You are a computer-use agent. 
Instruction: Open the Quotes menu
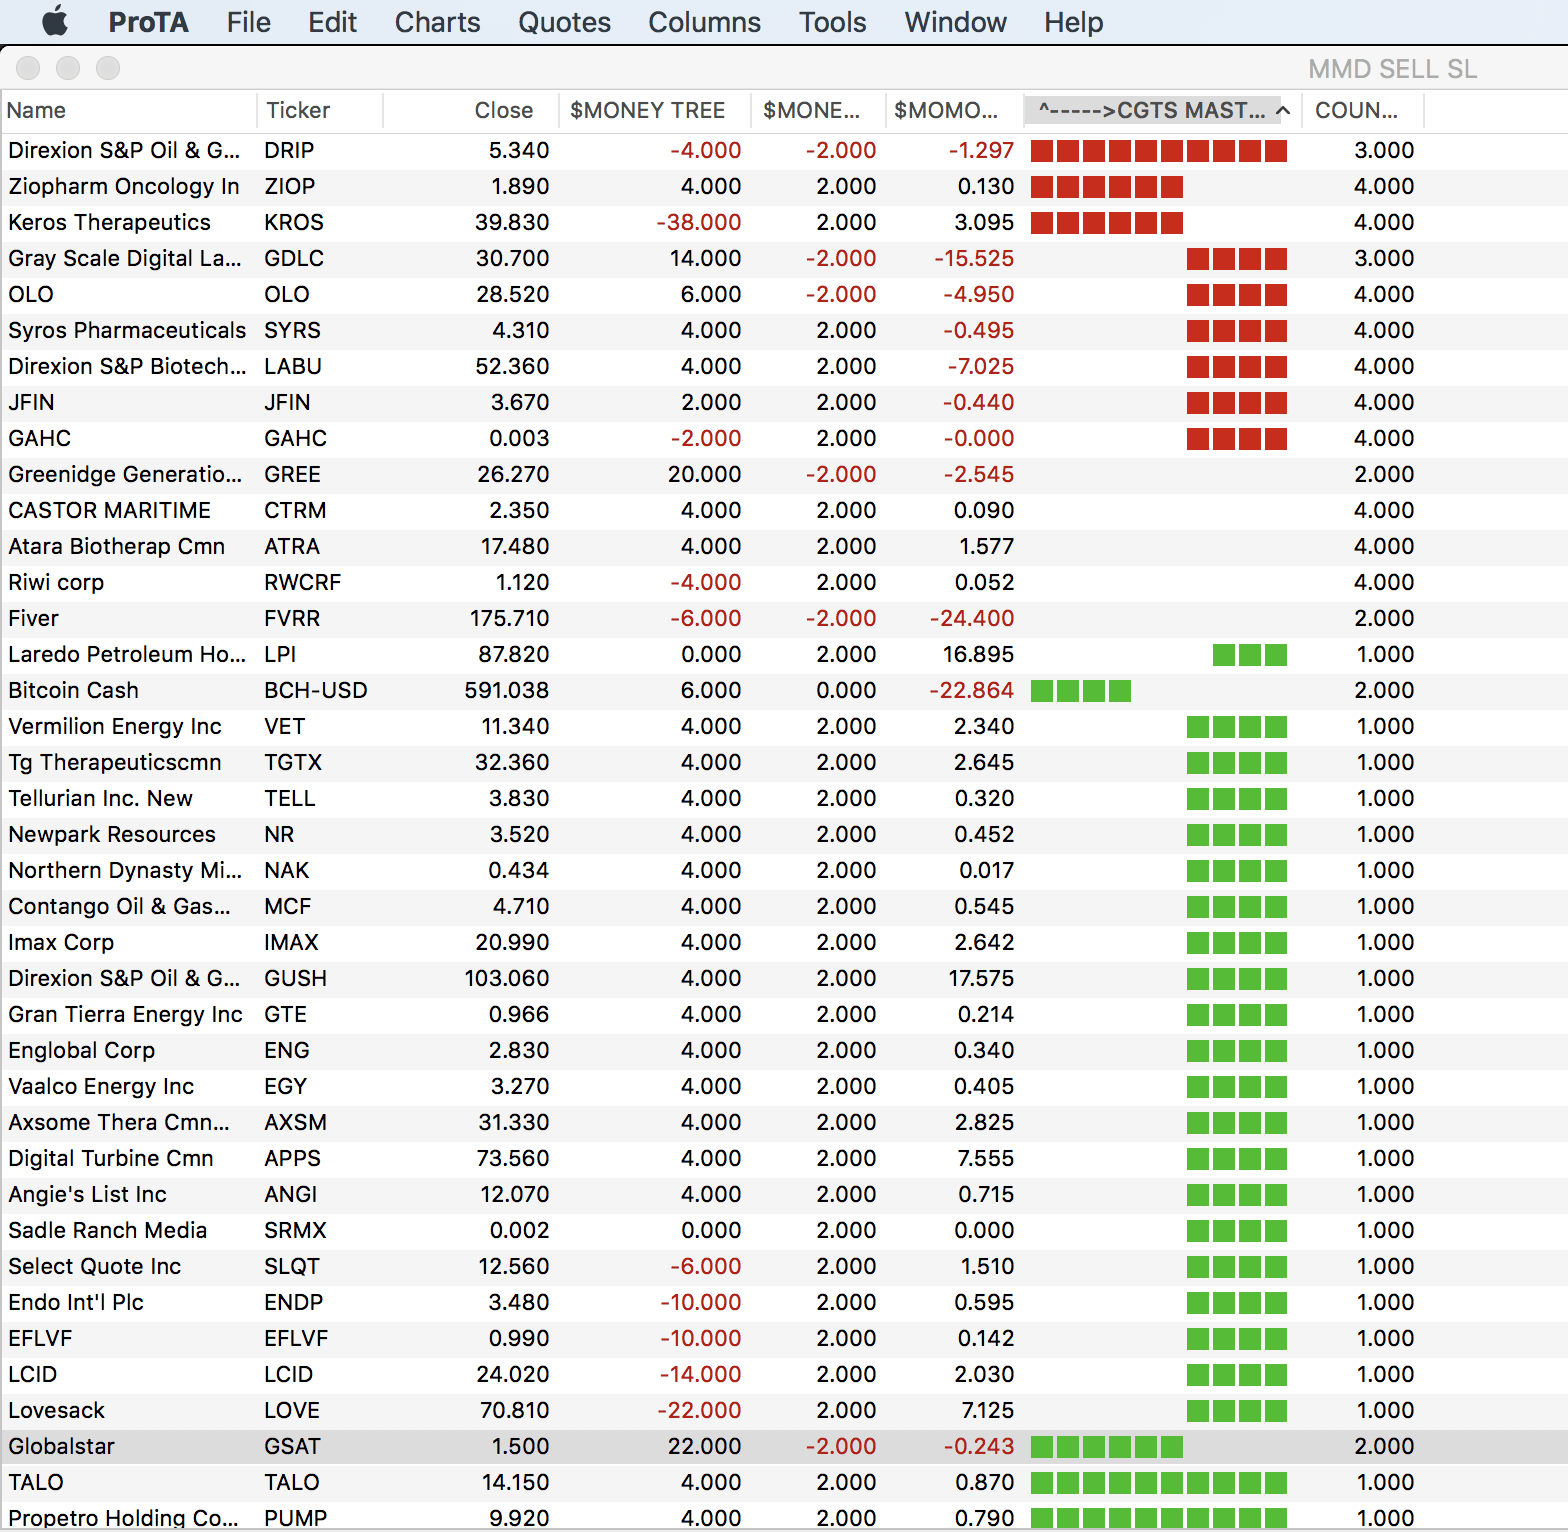[564, 22]
